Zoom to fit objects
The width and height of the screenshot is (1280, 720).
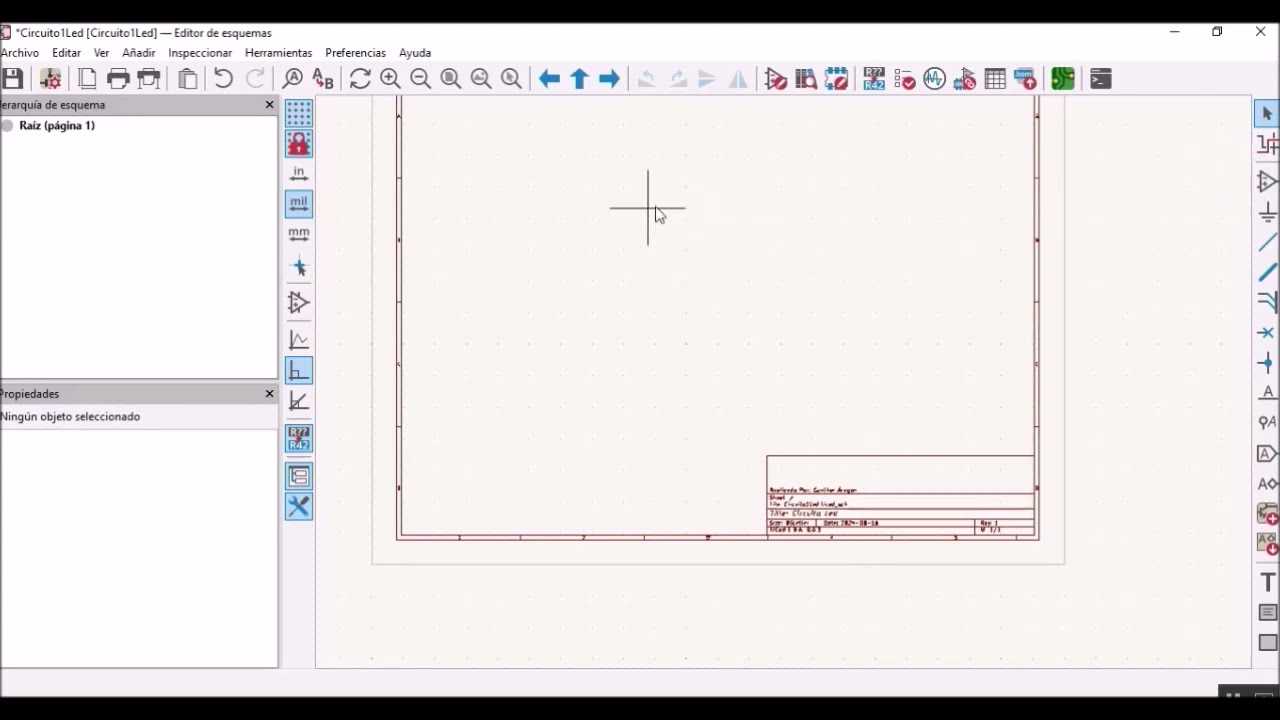coord(481,79)
